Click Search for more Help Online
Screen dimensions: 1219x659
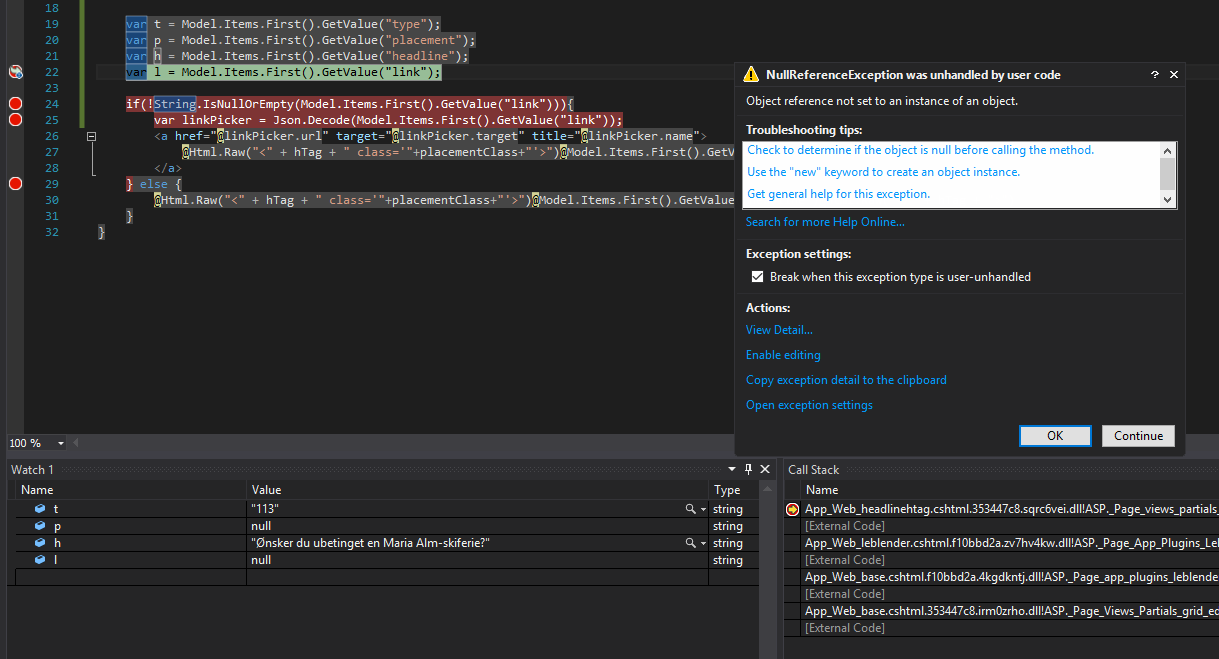pos(825,222)
